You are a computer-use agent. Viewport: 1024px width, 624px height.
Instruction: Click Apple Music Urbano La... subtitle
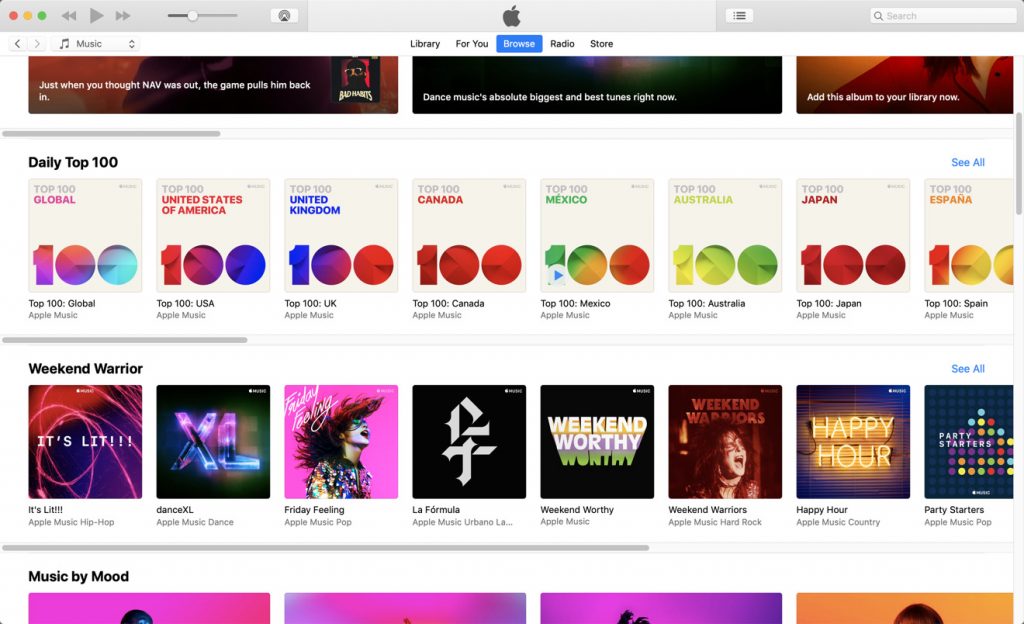coord(462,522)
